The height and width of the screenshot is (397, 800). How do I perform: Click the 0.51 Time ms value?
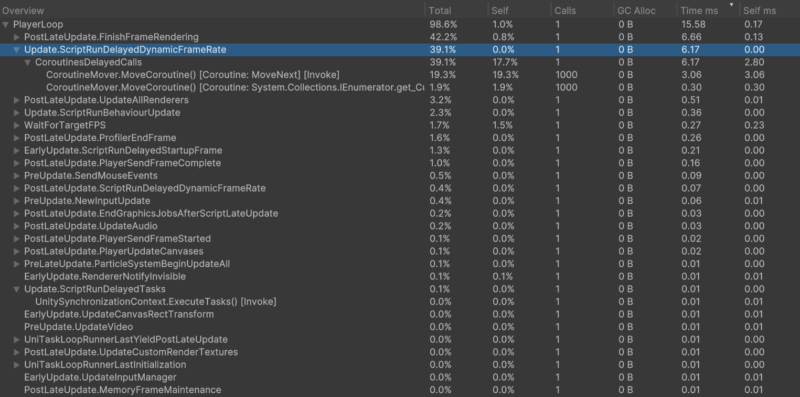pyautogui.click(x=691, y=100)
